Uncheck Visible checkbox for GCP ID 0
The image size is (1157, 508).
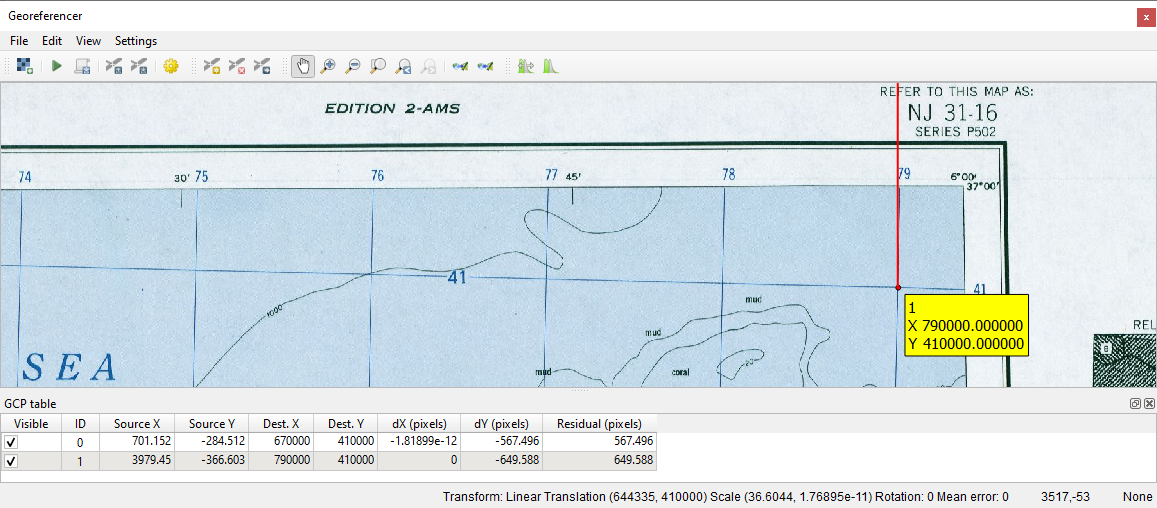pyautogui.click(x=11, y=441)
